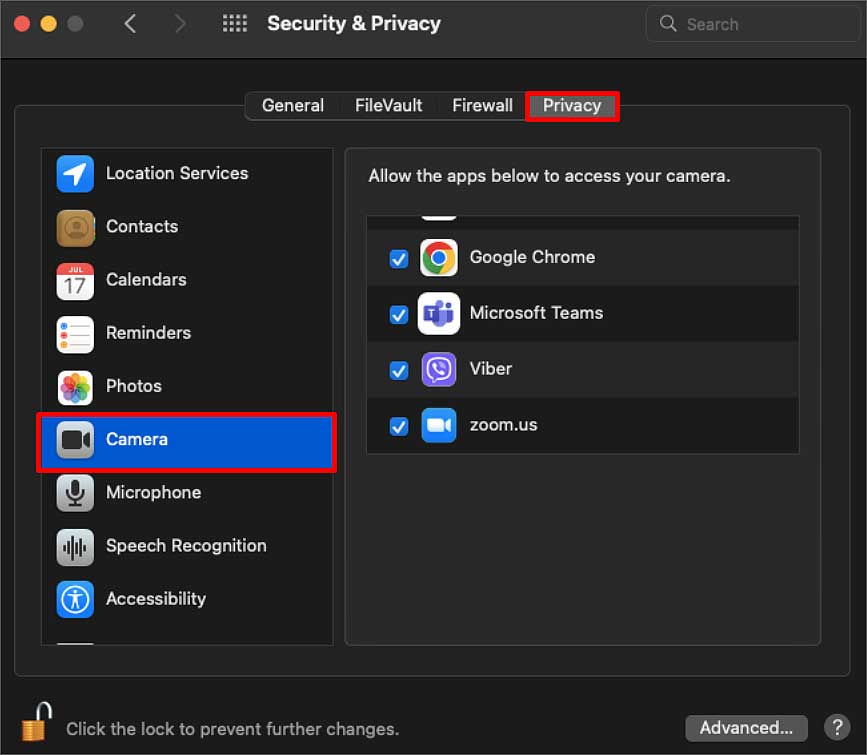Select Location Services arrow icon
The image size is (867, 755).
pyautogui.click(x=75, y=174)
